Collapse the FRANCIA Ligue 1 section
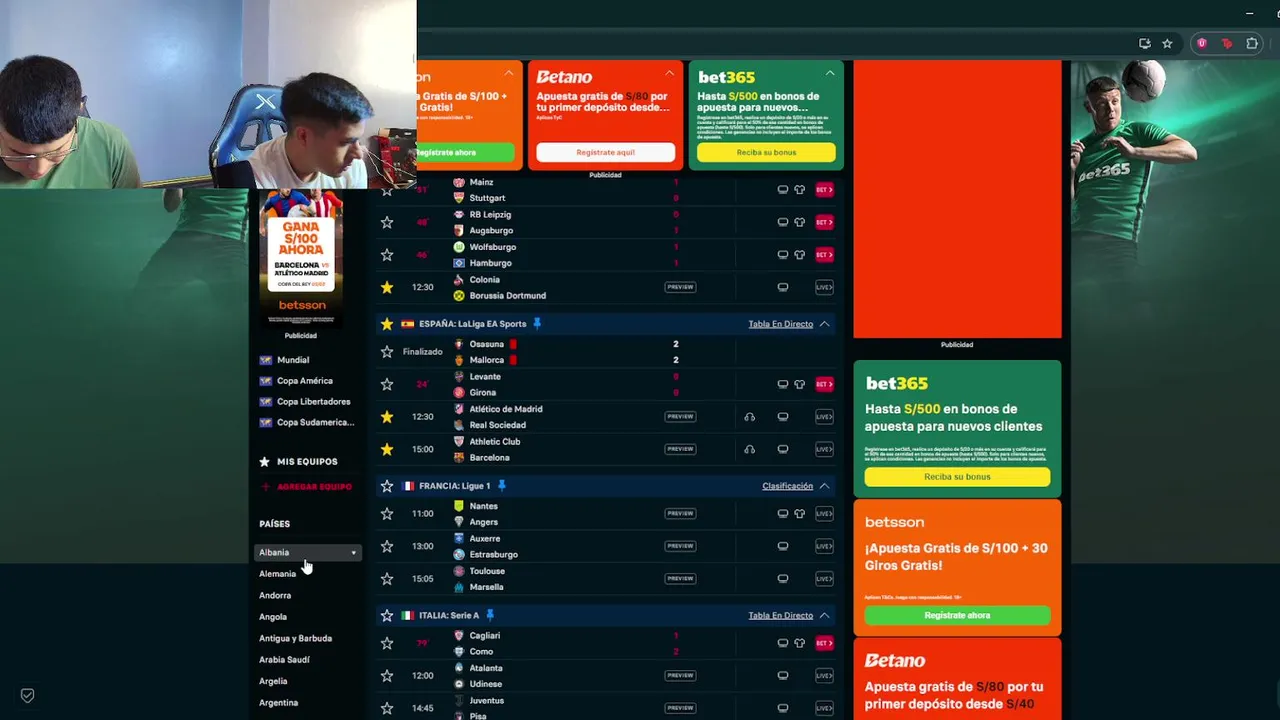The width and height of the screenshot is (1280, 720). [x=825, y=486]
